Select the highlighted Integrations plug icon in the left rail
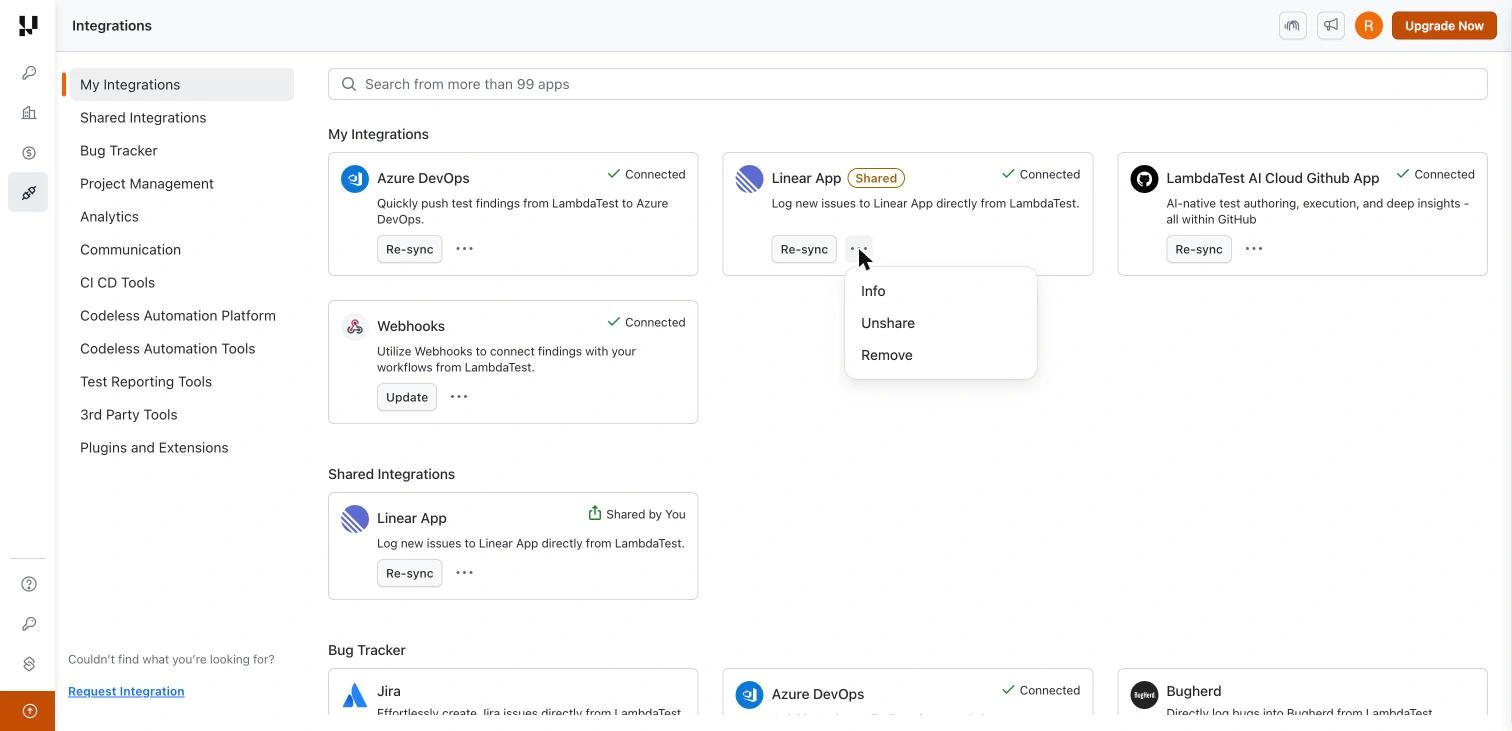Screen dimensions: 1512x731 (29, 192)
